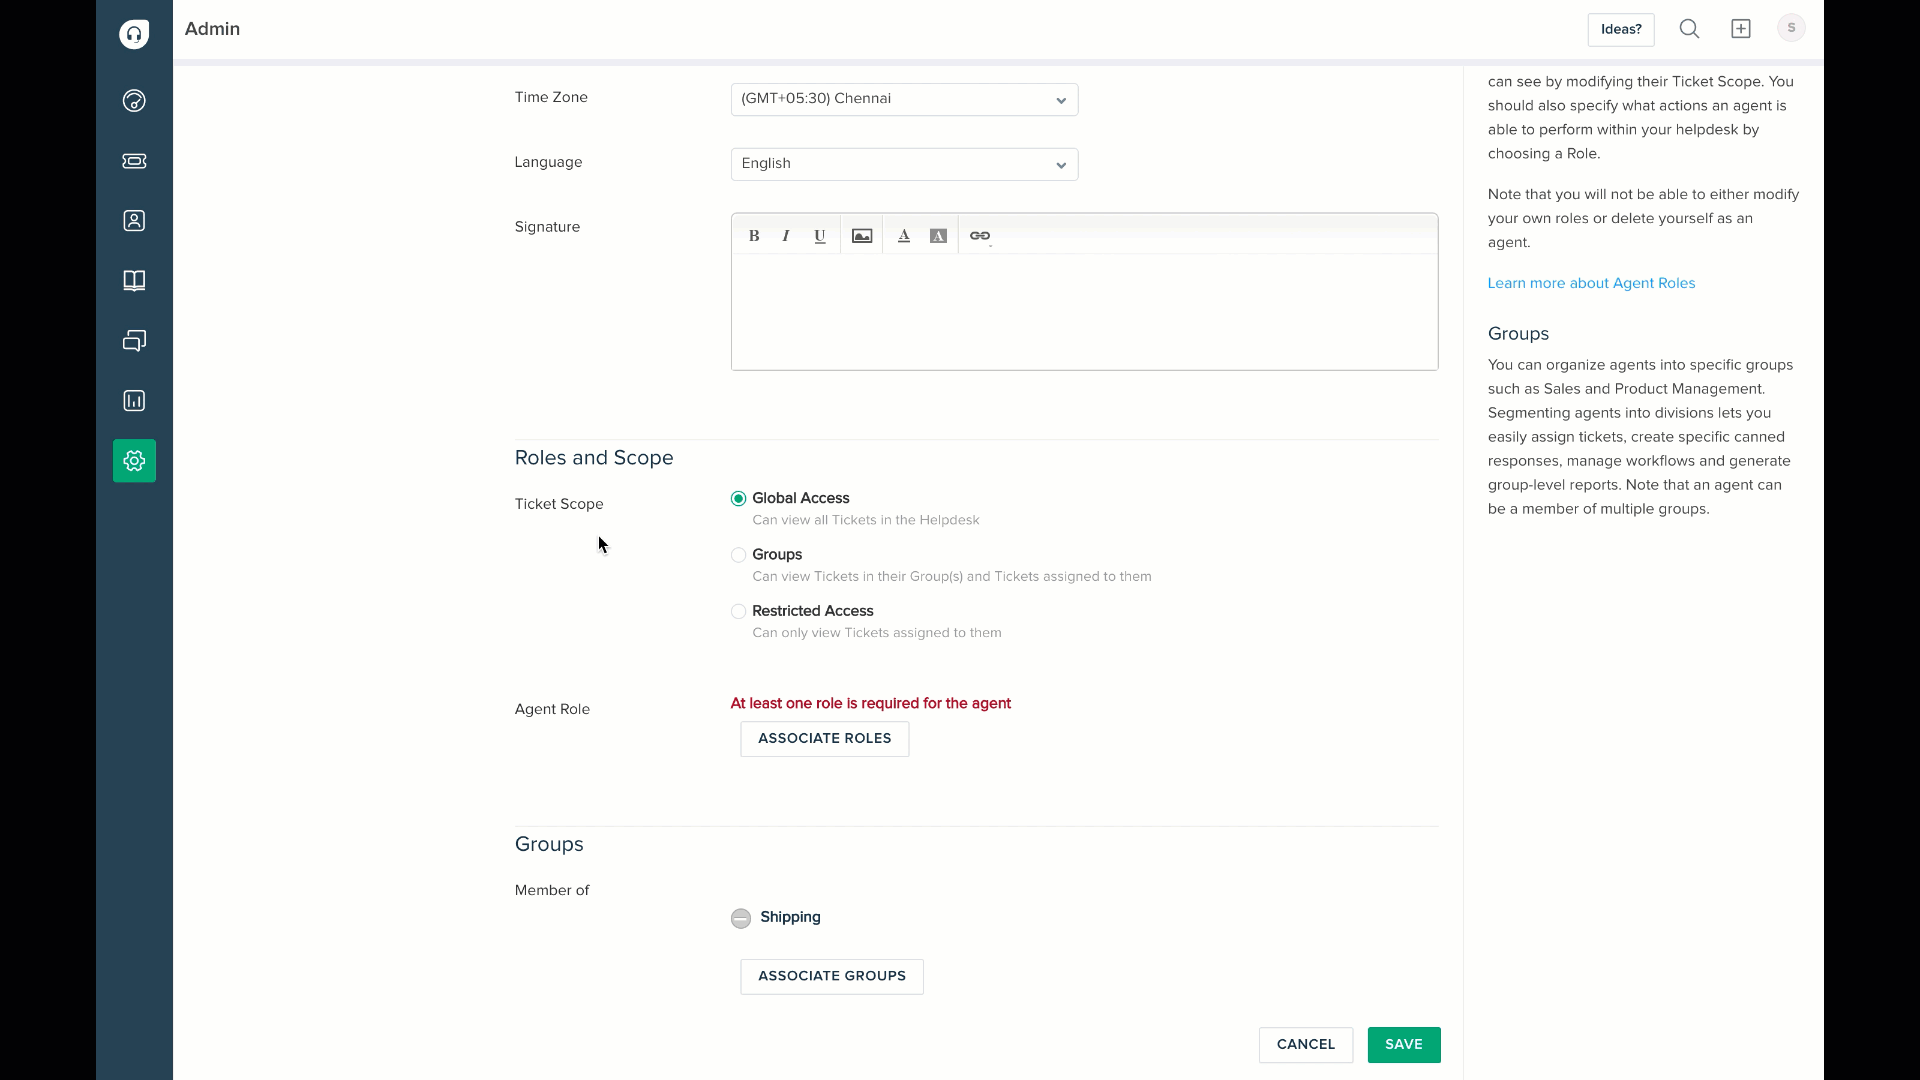Click the Associate Roles button
1920x1080 pixels.
point(824,739)
